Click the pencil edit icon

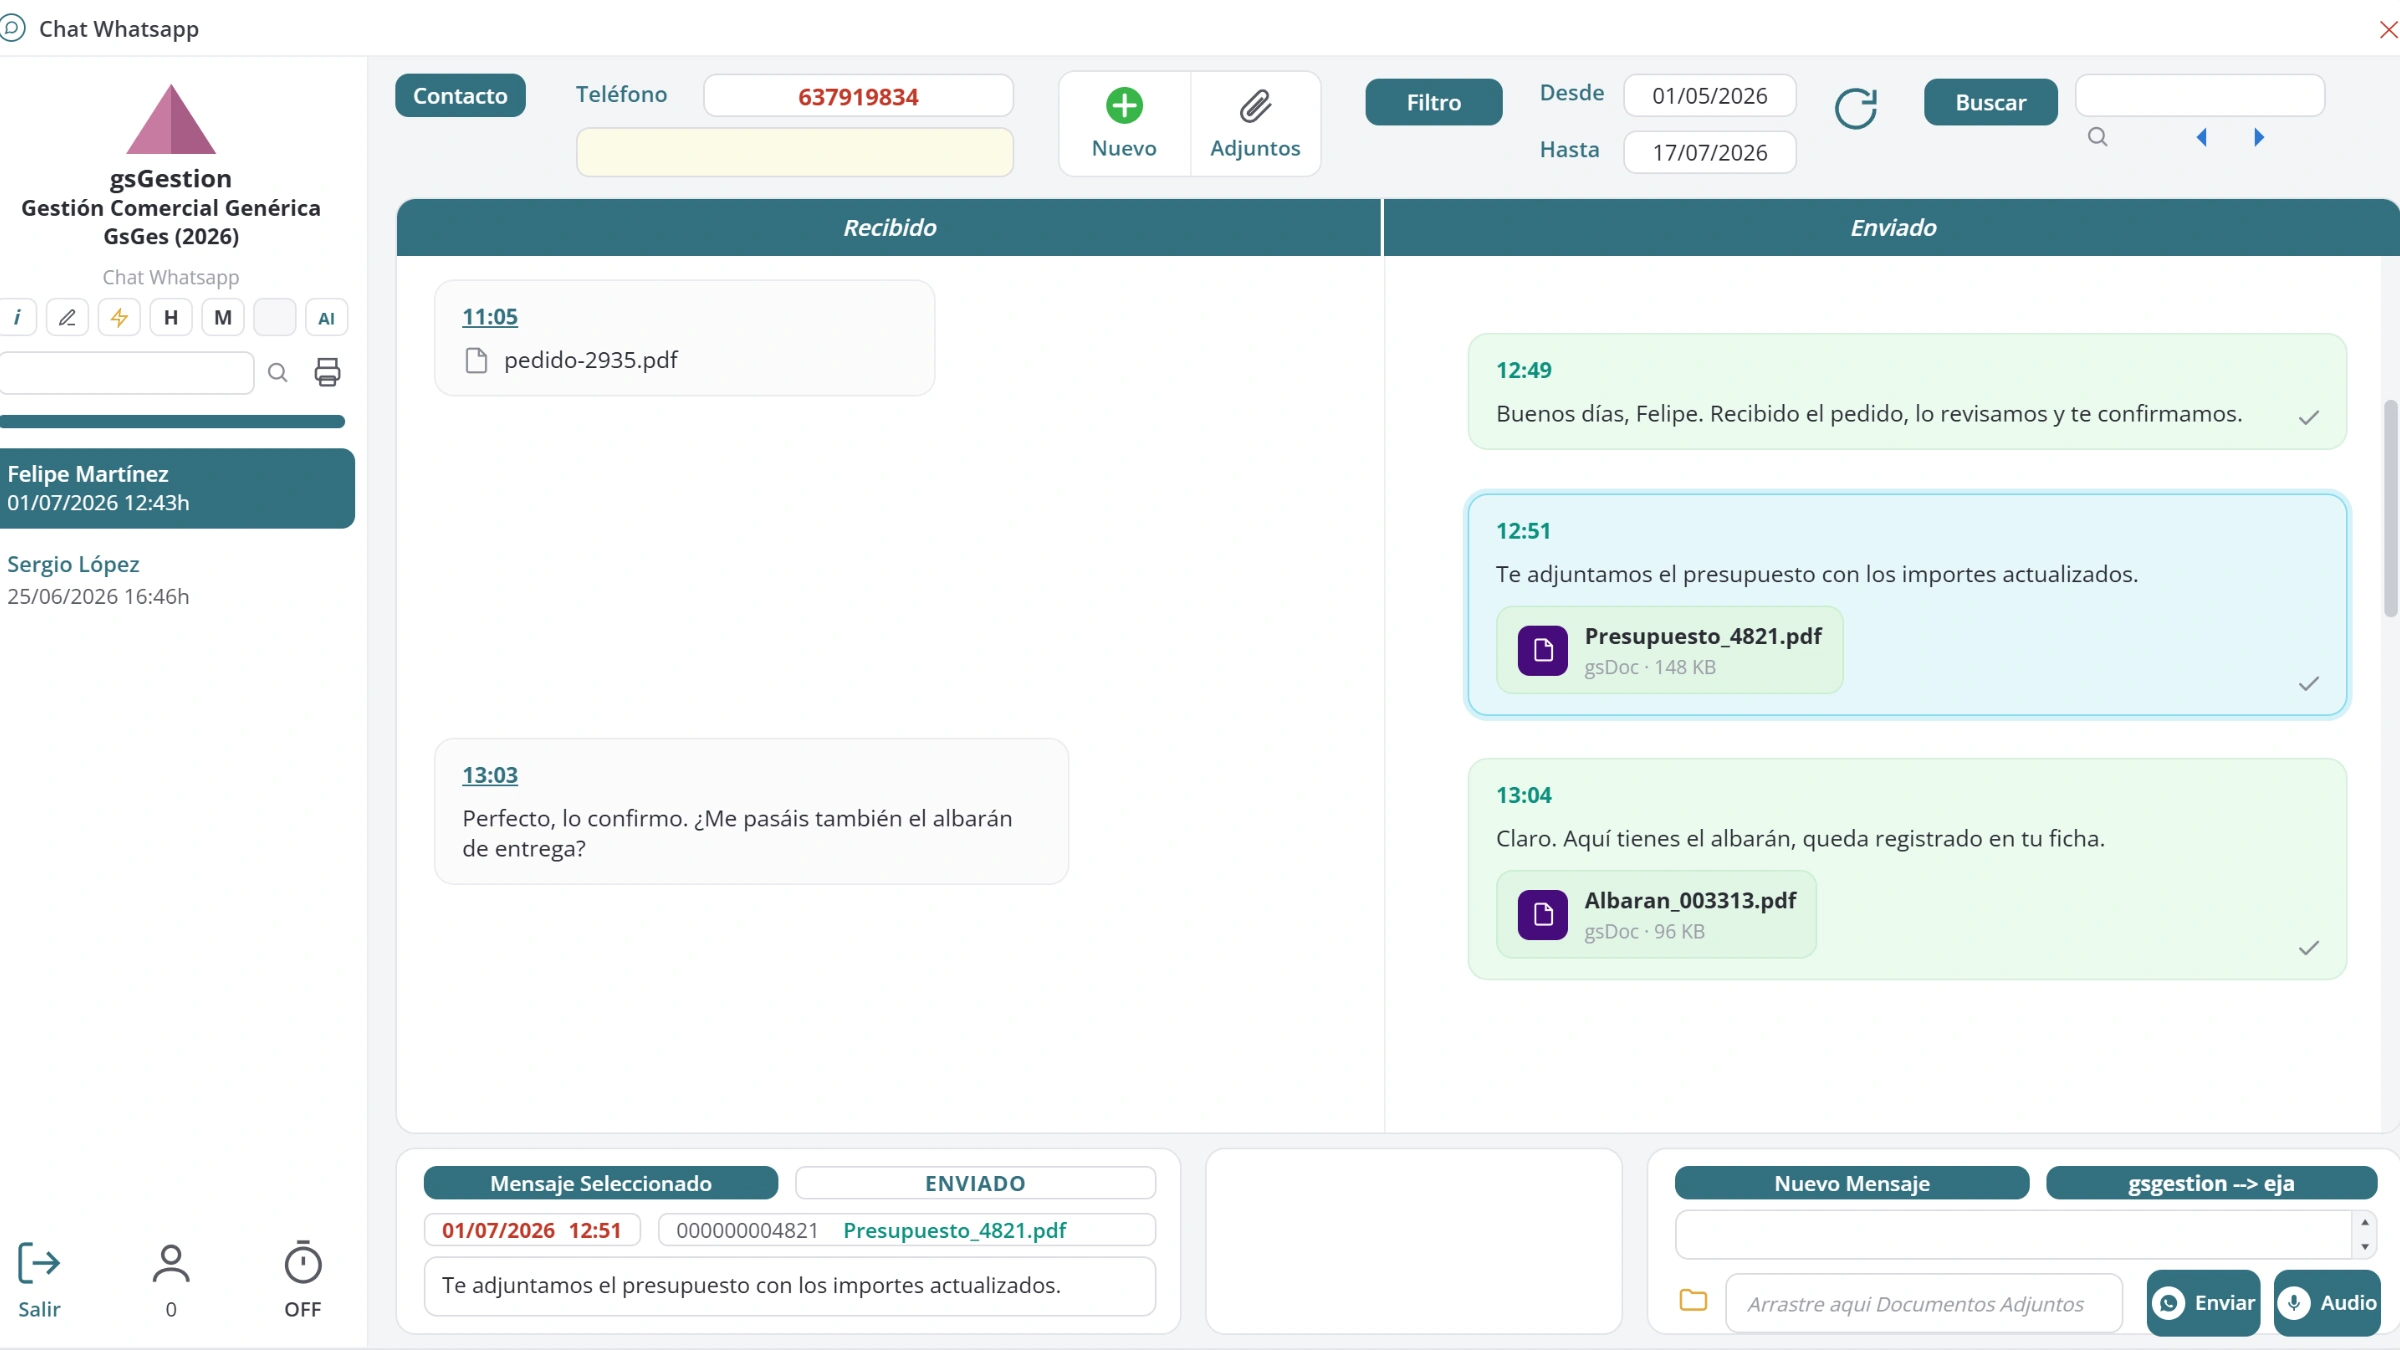tap(67, 318)
